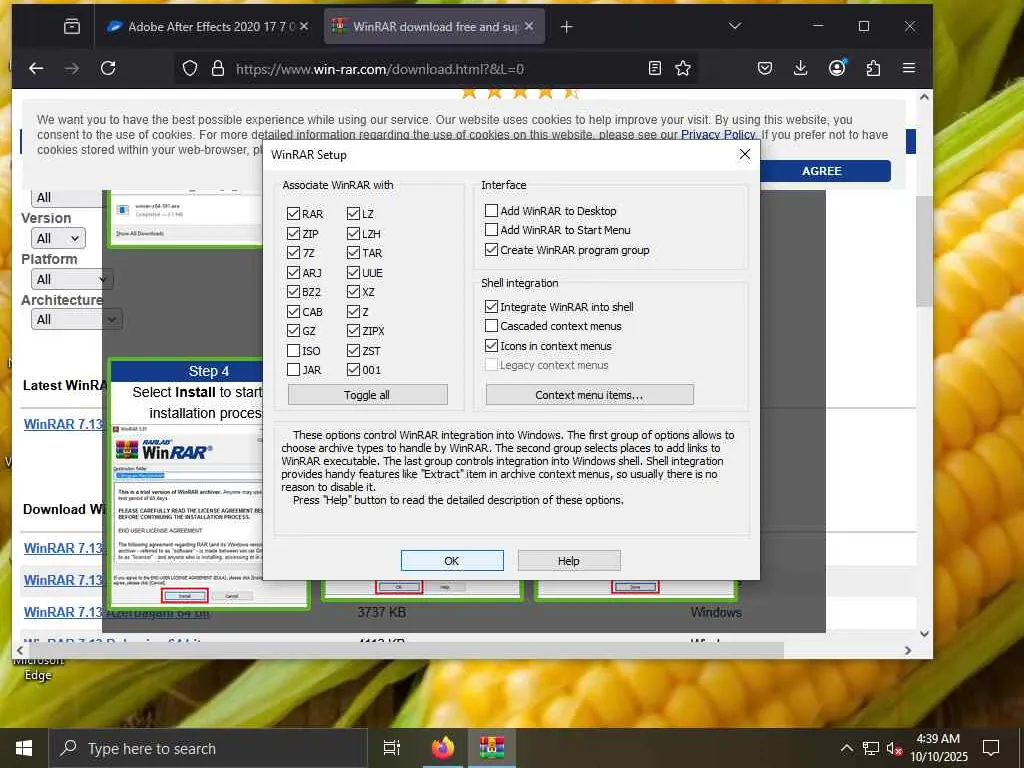Open the Firefox hamburger application menu
The width and height of the screenshot is (1024, 768).
point(908,68)
